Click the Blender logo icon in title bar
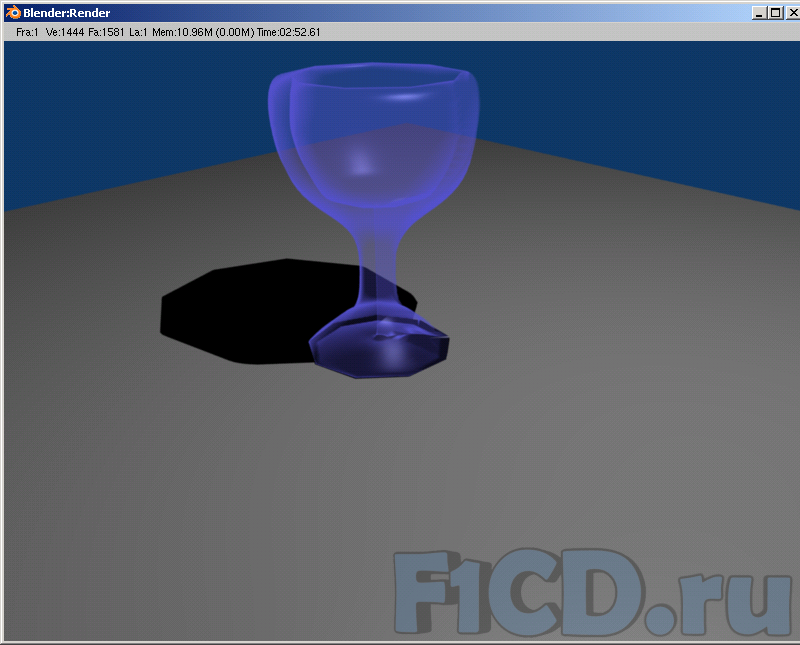The image size is (800, 645). tap(13, 12)
